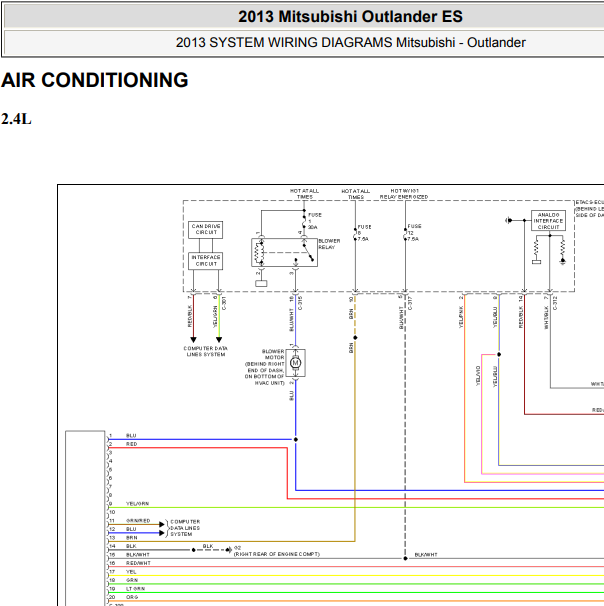Screen dimensions: 604x606
Task: Click pin 20 ORG wire label
Action: point(131,597)
